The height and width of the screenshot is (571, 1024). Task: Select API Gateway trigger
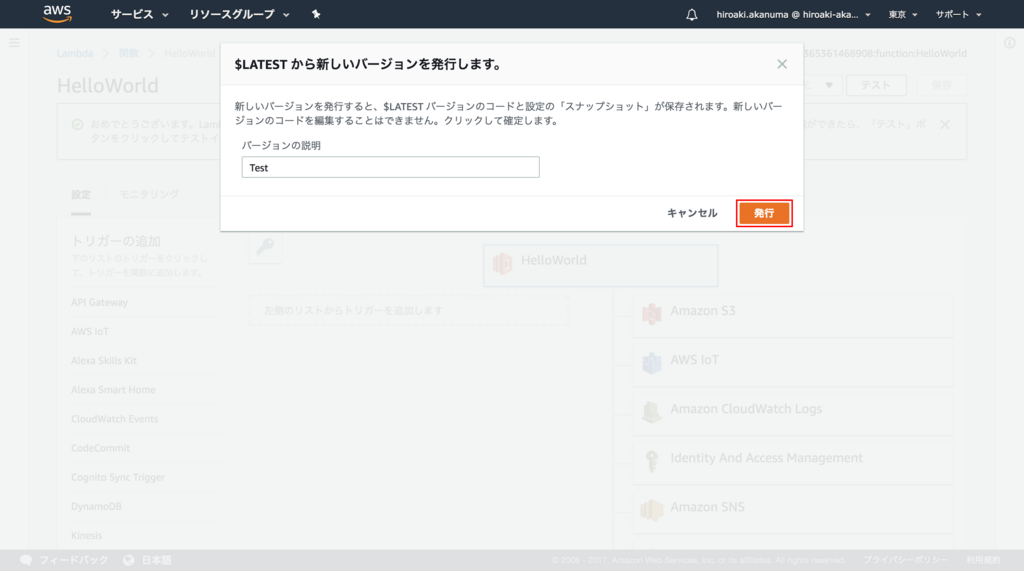[99, 302]
